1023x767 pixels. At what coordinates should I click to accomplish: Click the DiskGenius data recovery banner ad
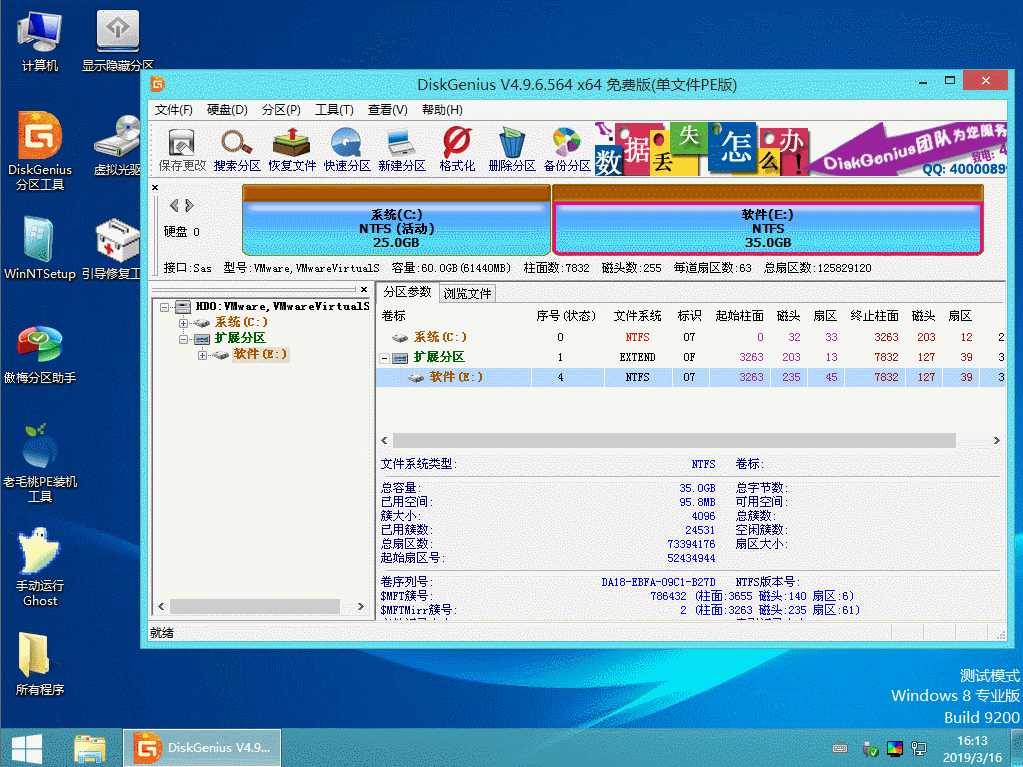800,149
